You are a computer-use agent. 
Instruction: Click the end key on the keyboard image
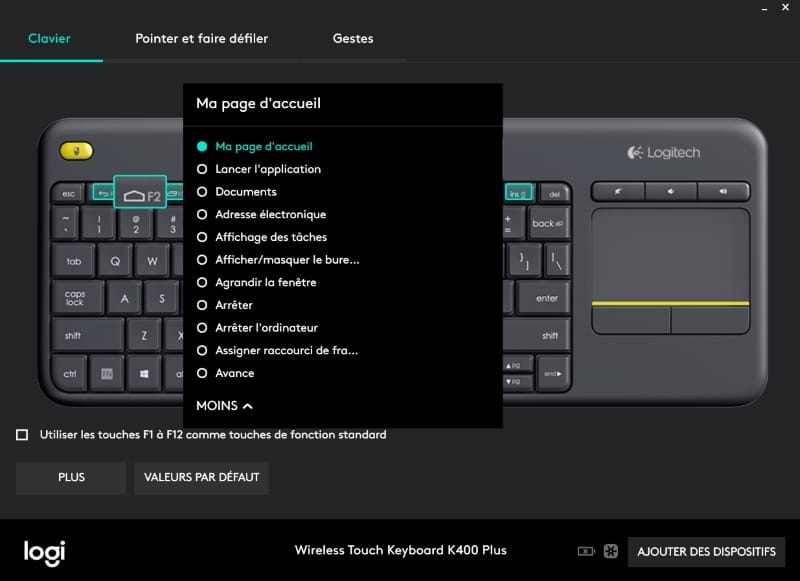553,374
